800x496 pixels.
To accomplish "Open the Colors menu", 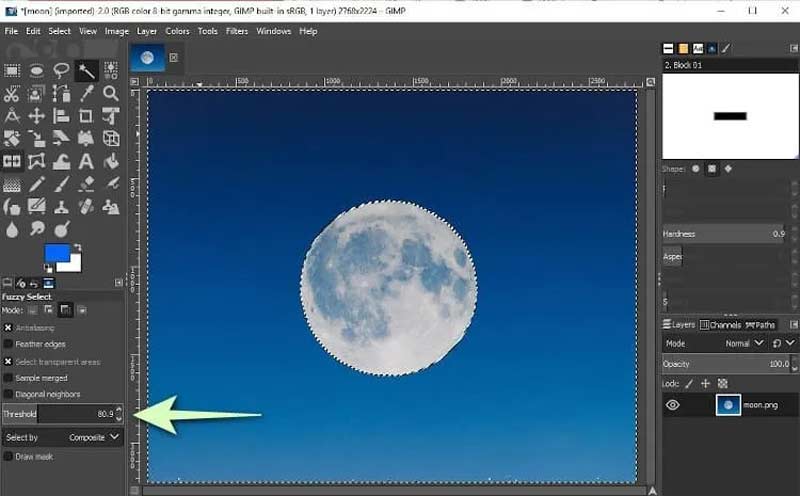I will click(177, 31).
